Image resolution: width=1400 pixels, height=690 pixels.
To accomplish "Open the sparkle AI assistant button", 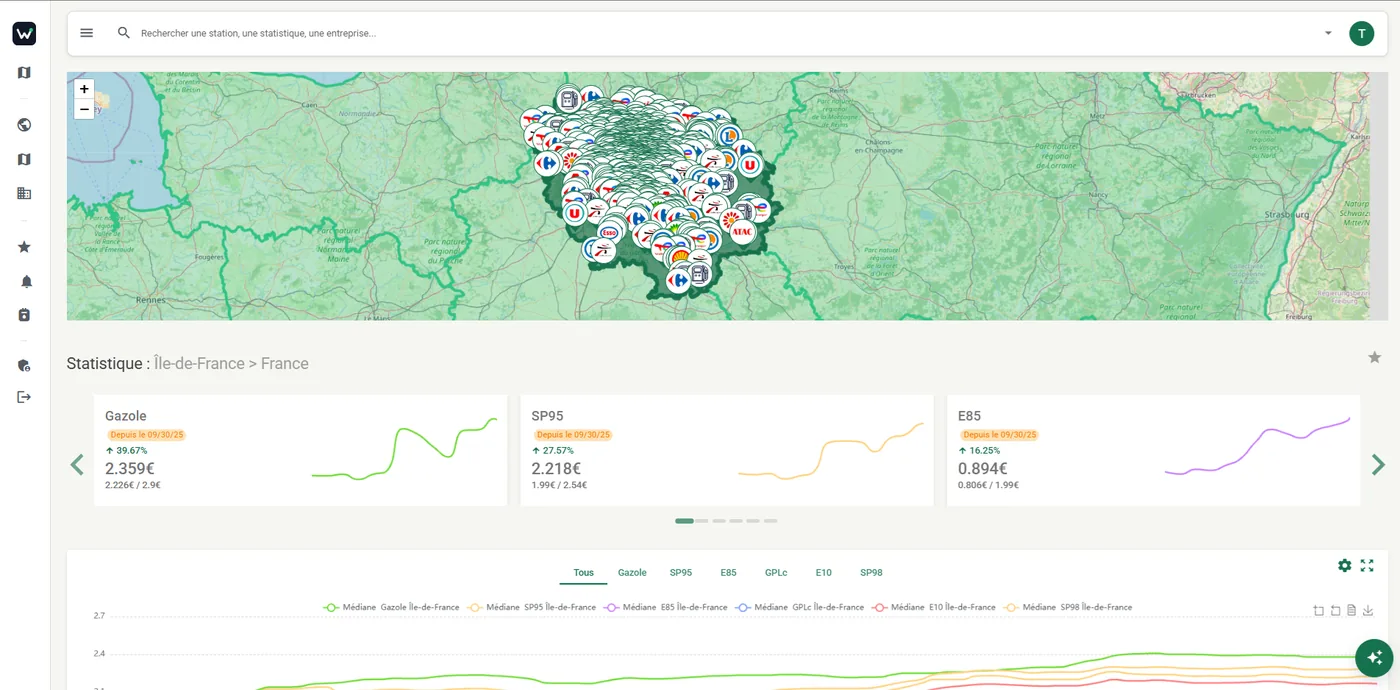I will coord(1374,657).
